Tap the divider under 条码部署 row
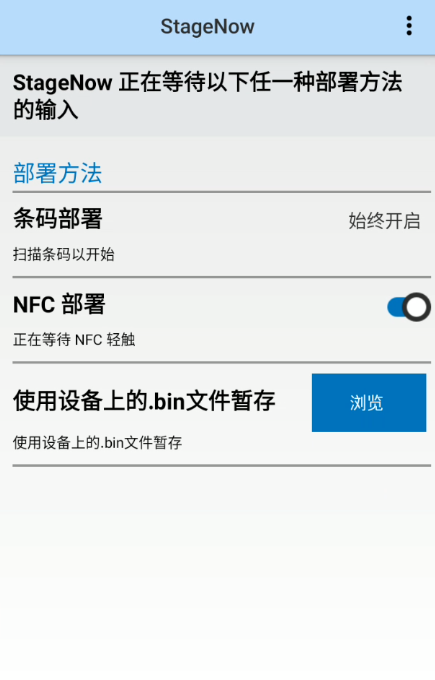Viewport: 435px width, 680px height. (222, 277)
